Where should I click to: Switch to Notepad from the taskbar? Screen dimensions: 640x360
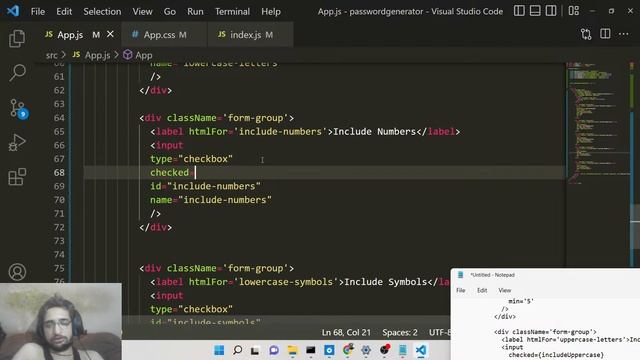click(x=403, y=350)
